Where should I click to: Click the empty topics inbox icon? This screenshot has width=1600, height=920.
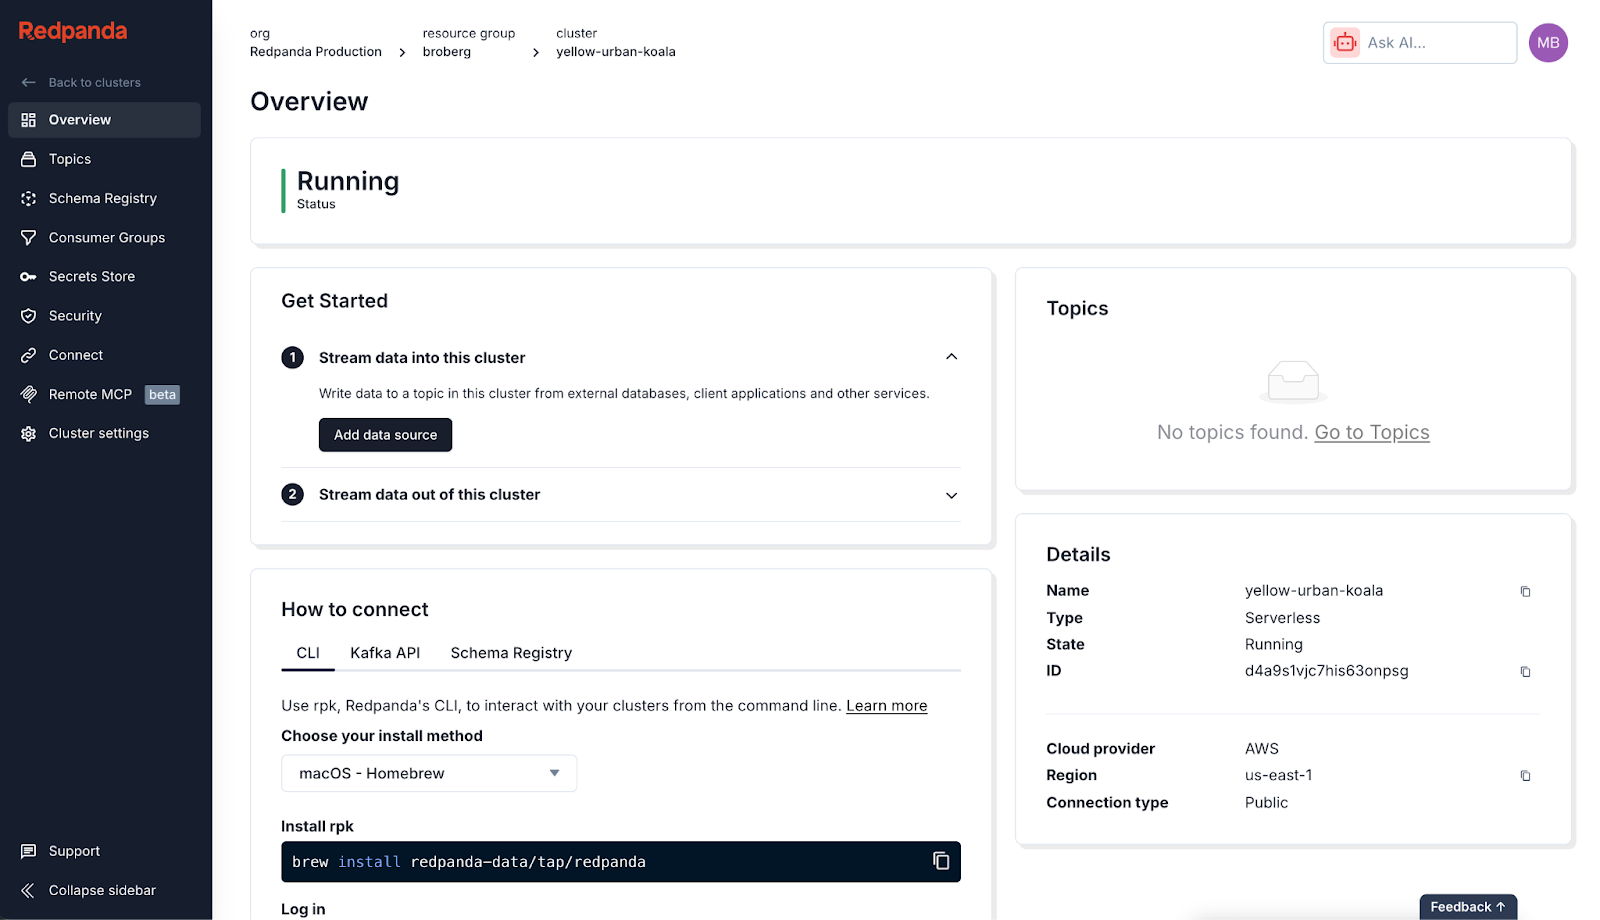[x=1293, y=381]
